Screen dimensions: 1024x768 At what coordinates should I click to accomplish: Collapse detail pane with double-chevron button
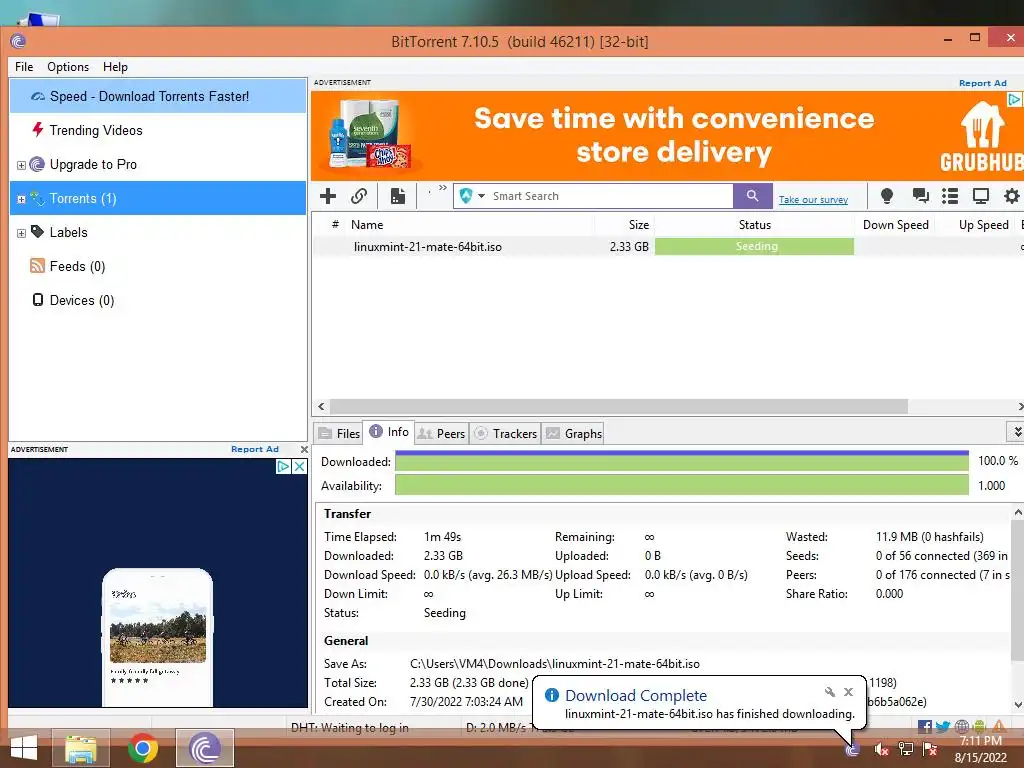[1016, 432]
